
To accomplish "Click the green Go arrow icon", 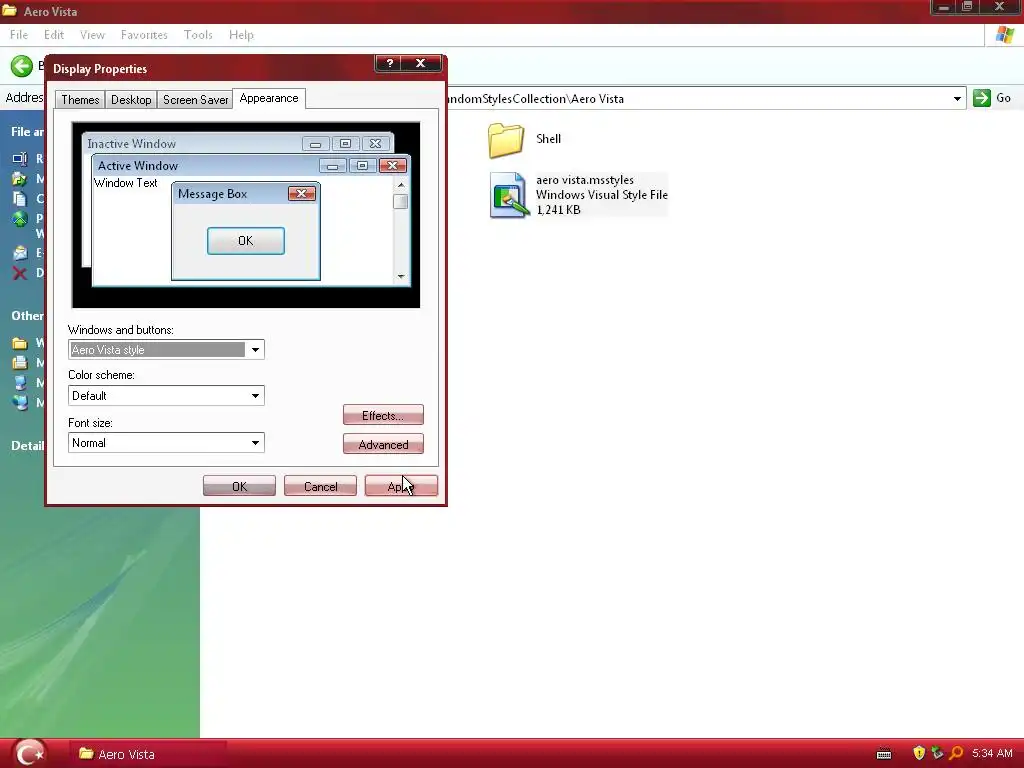I will (x=982, y=98).
